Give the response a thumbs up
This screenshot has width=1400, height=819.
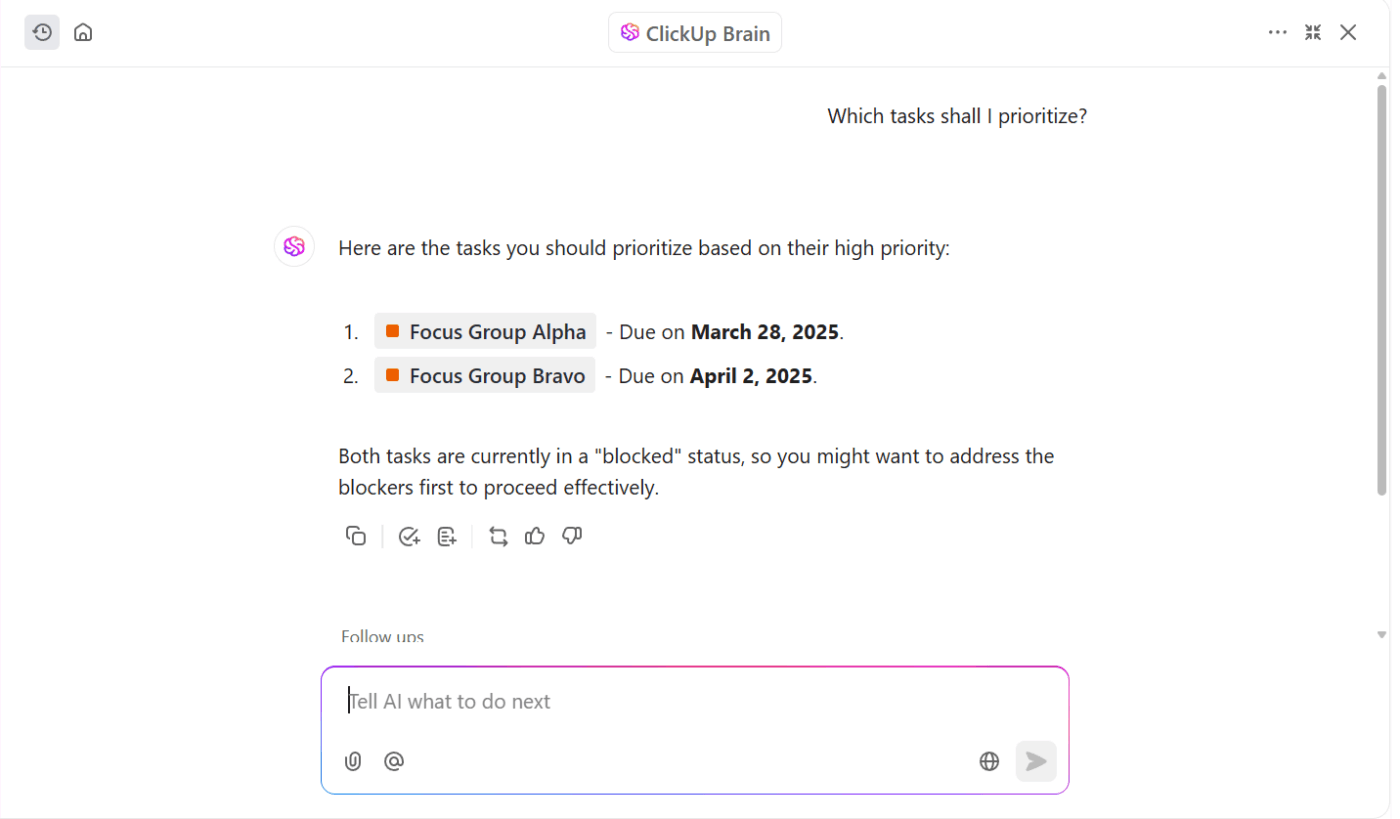click(535, 536)
